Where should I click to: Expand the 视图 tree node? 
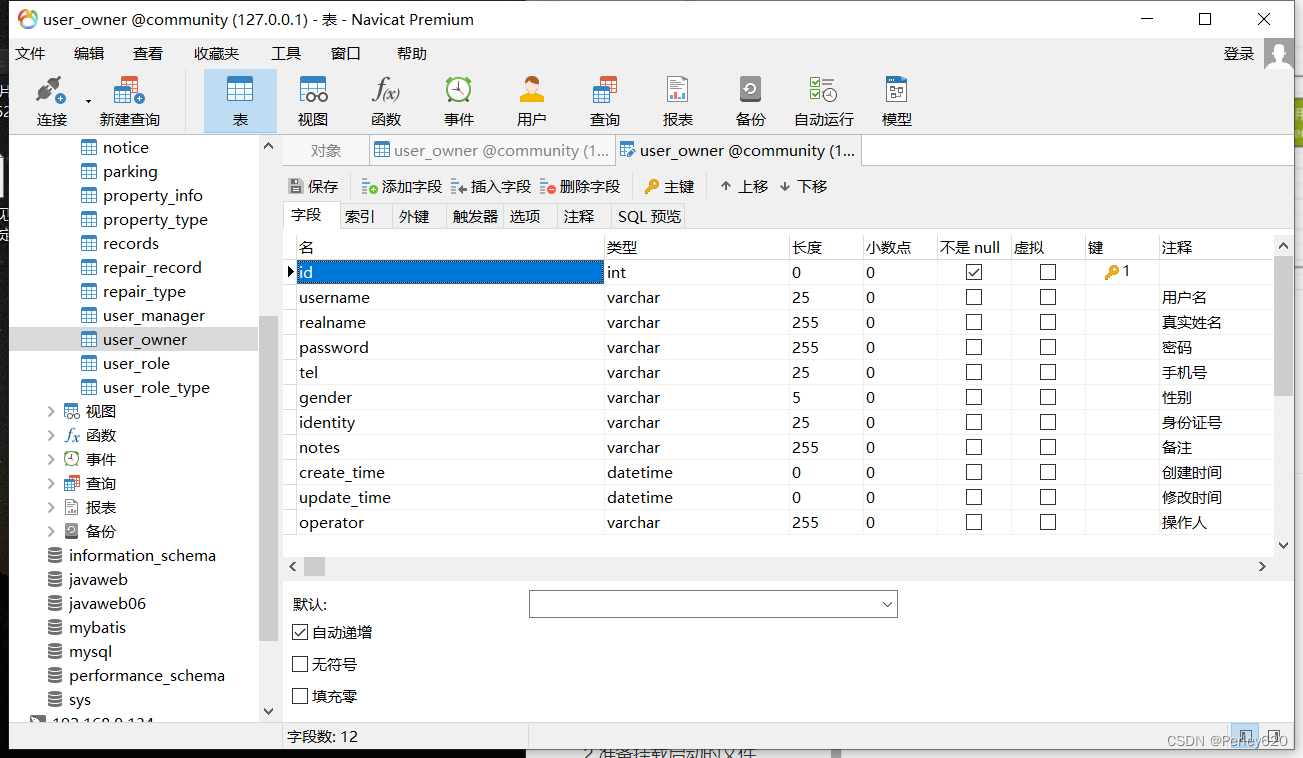[x=51, y=412]
